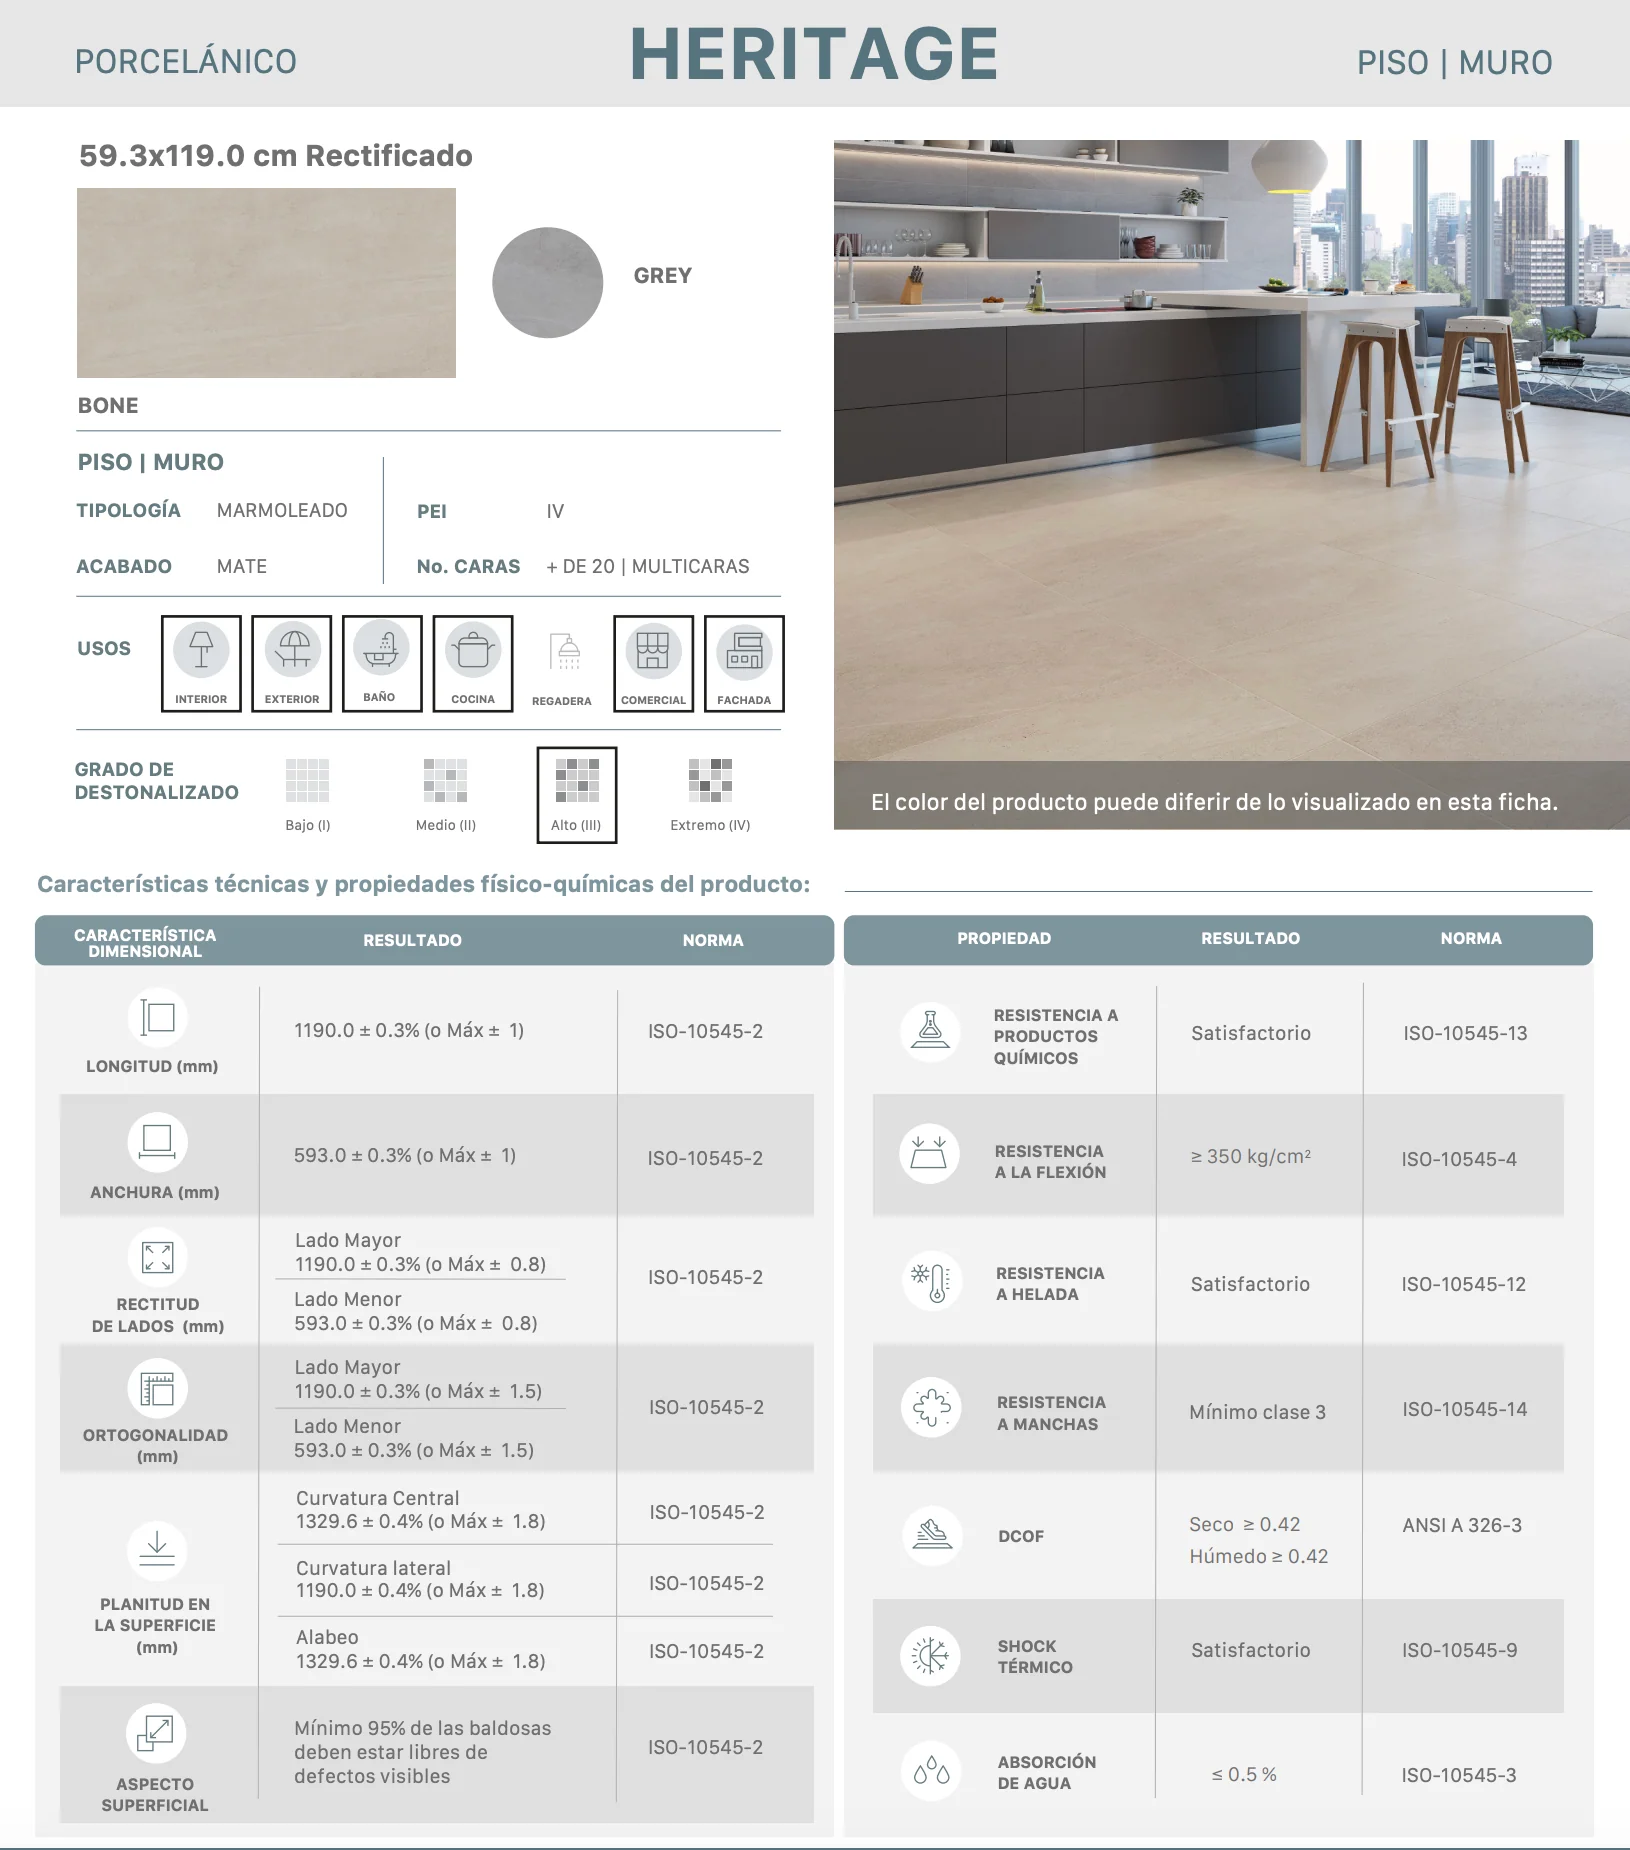Select Alto (III) shade variation option
Image resolution: width=1630 pixels, height=1850 pixels.
click(x=577, y=795)
